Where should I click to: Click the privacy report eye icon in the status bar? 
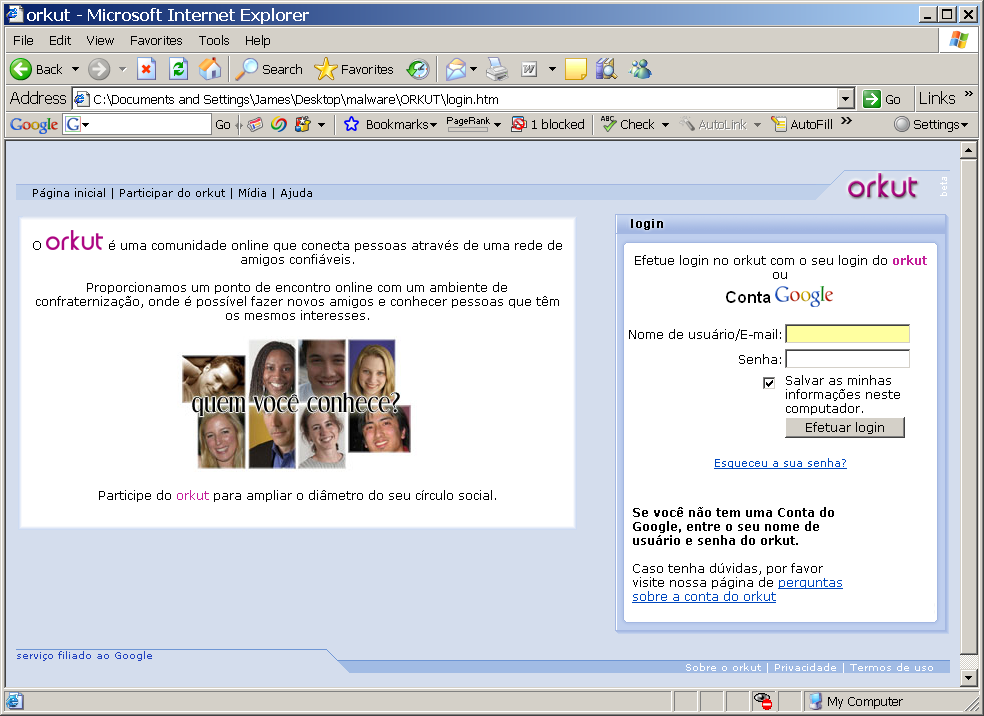pos(762,701)
